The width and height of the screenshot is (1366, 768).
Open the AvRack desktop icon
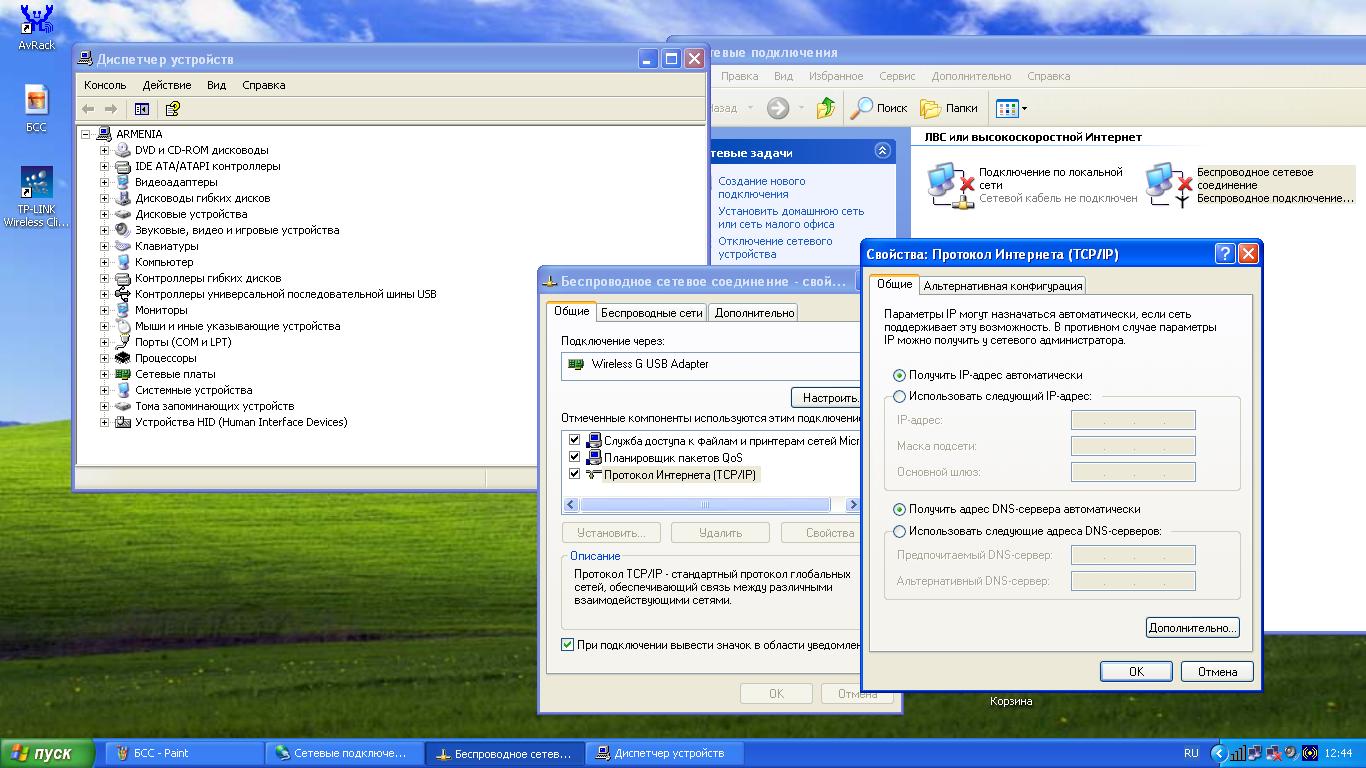(36, 20)
